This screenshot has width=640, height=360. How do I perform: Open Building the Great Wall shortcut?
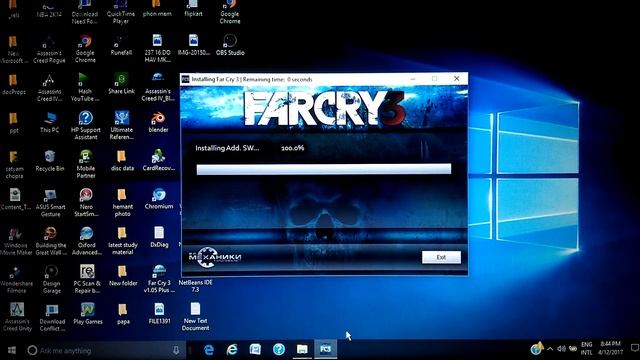coord(51,241)
